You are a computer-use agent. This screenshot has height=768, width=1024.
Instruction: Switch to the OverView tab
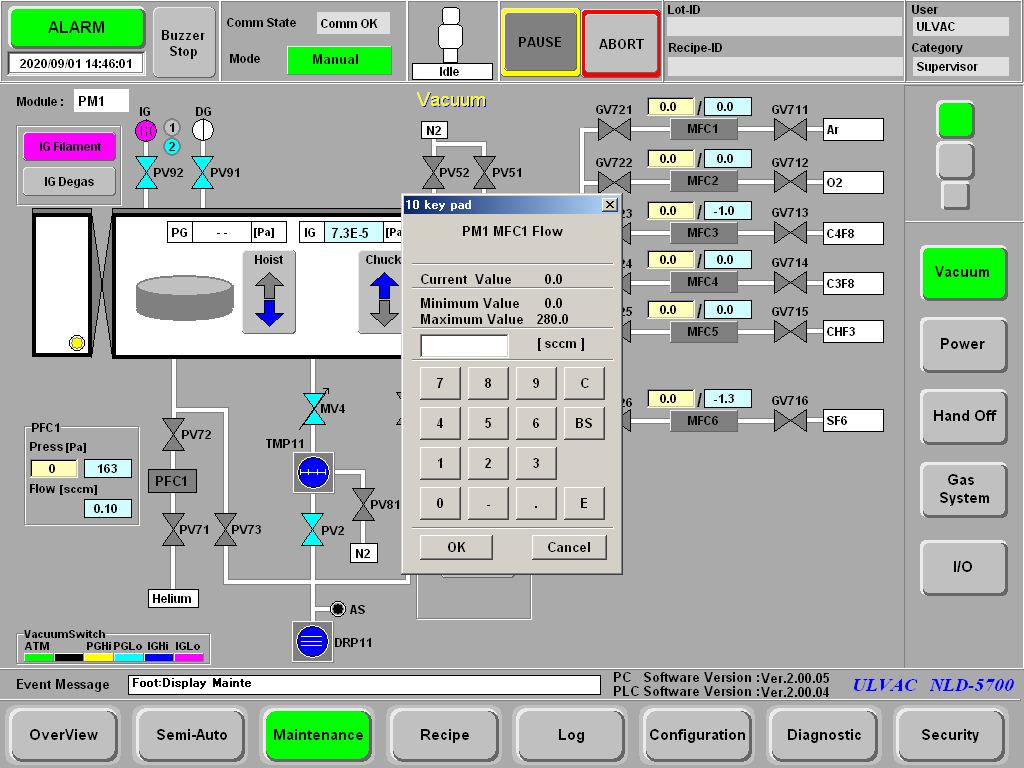click(63, 735)
